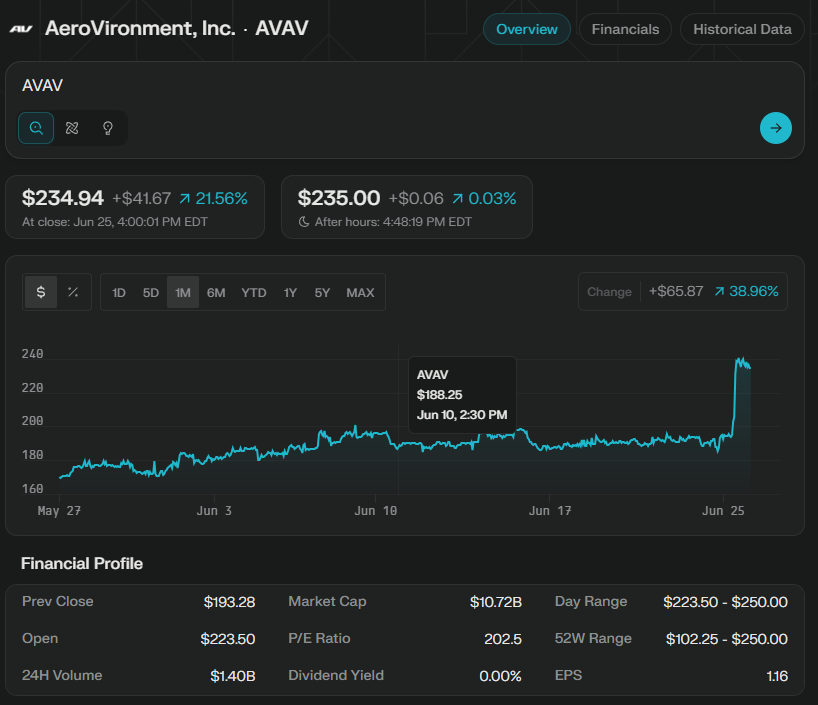Click the $234.94 closing price card

pyautogui.click(x=135, y=207)
